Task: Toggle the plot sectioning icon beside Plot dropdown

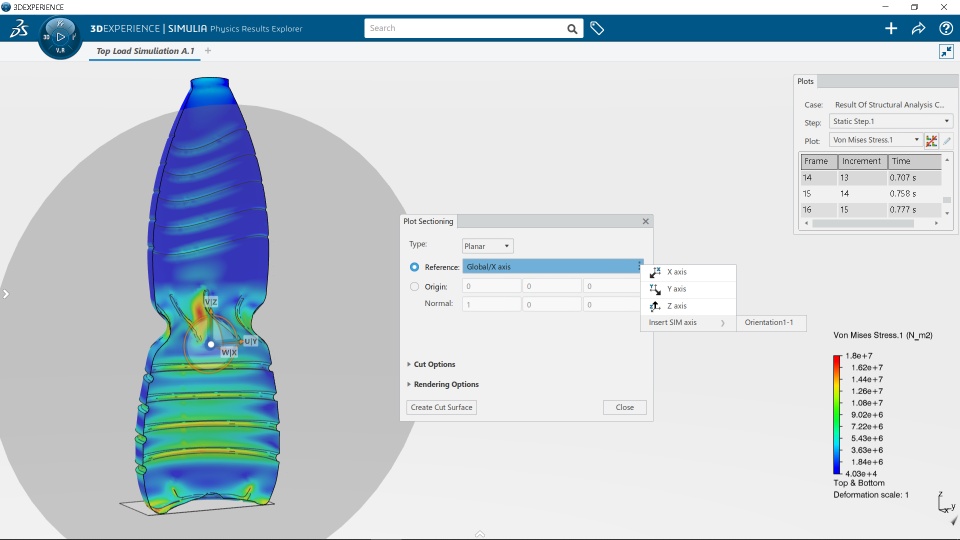Action: (931, 140)
